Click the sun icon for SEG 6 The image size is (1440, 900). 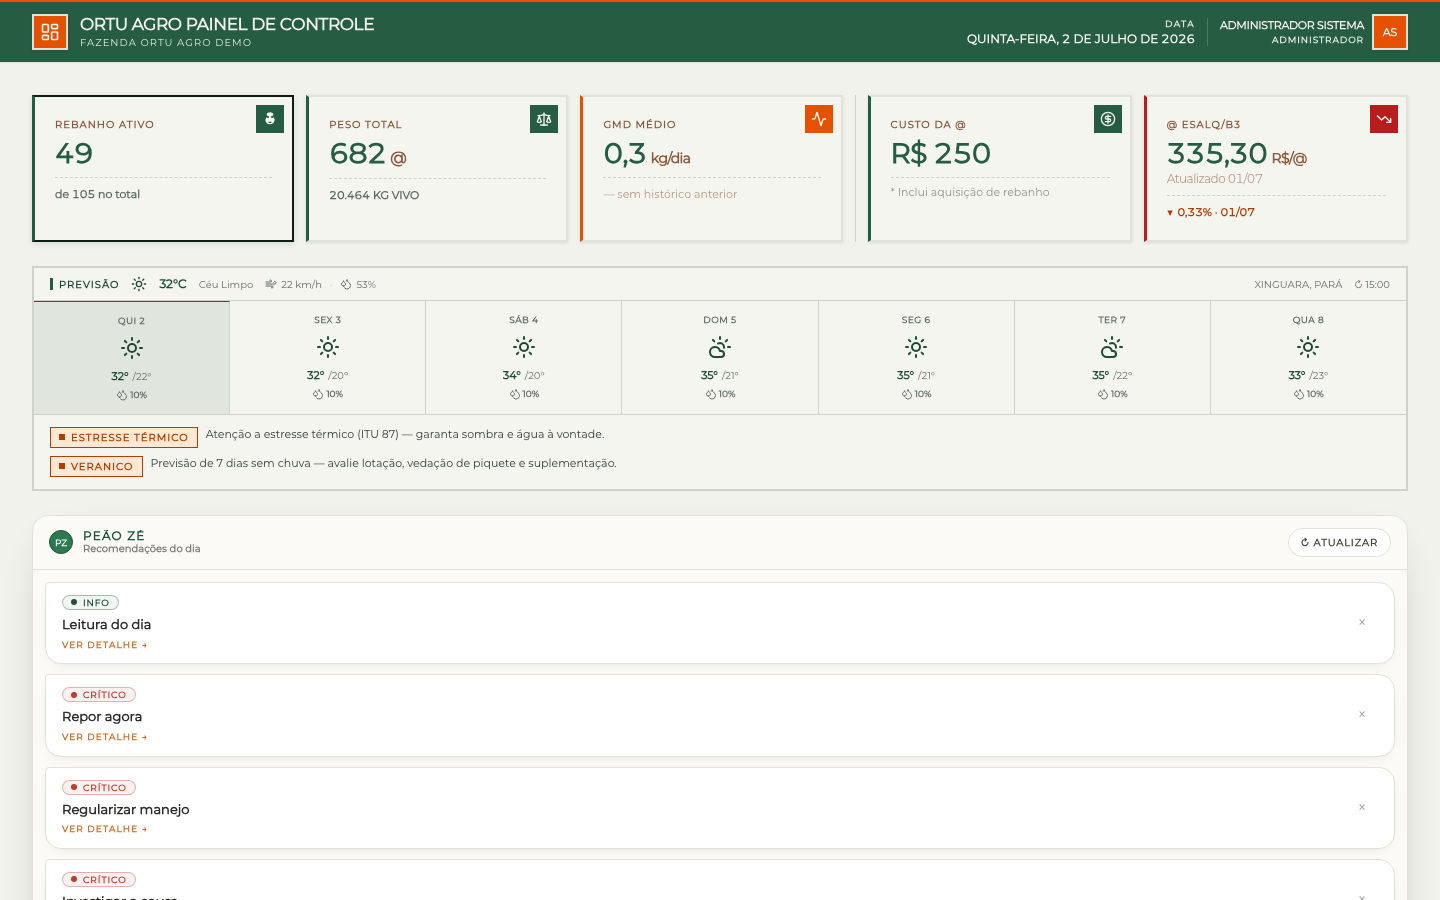click(916, 347)
